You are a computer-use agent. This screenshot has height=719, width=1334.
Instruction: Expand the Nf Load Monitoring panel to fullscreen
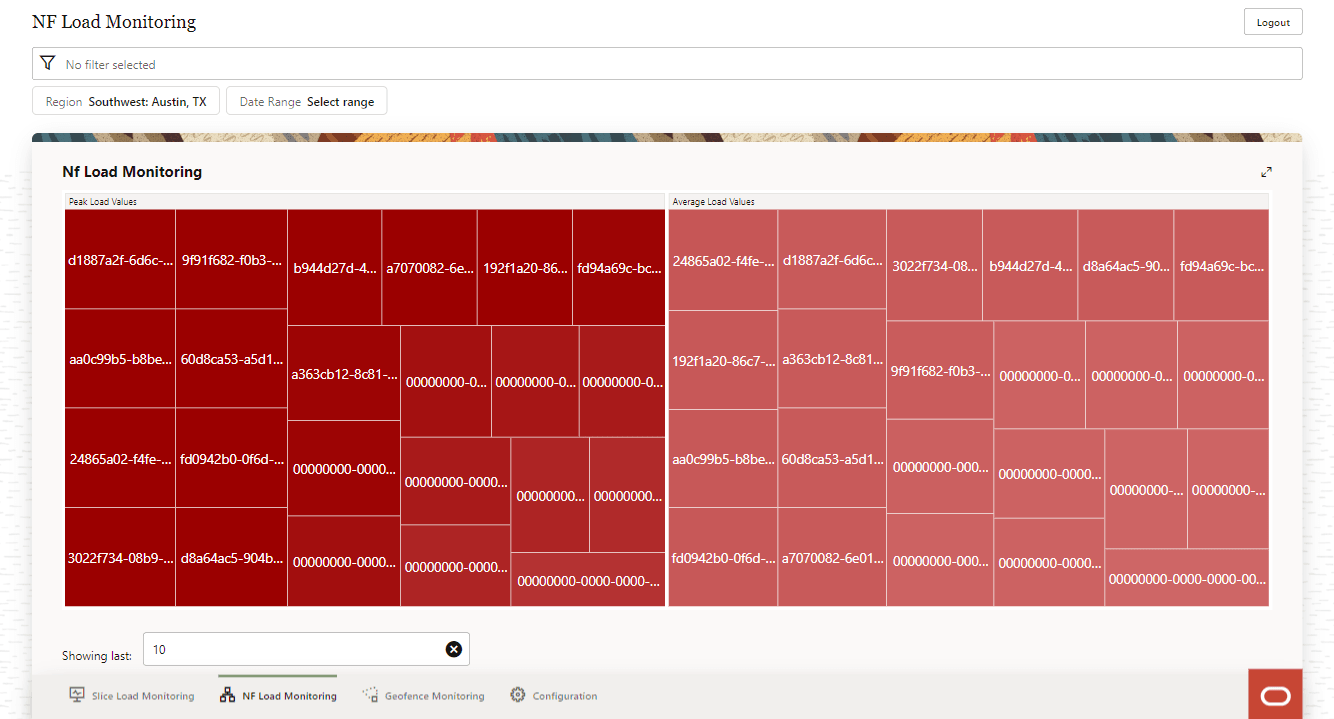tap(1266, 172)
